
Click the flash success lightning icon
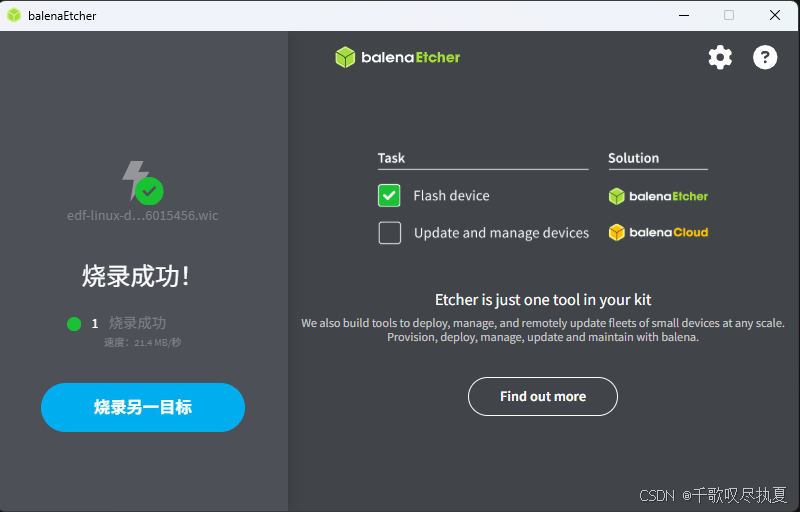pyautogui.click(x=142, y=183)
